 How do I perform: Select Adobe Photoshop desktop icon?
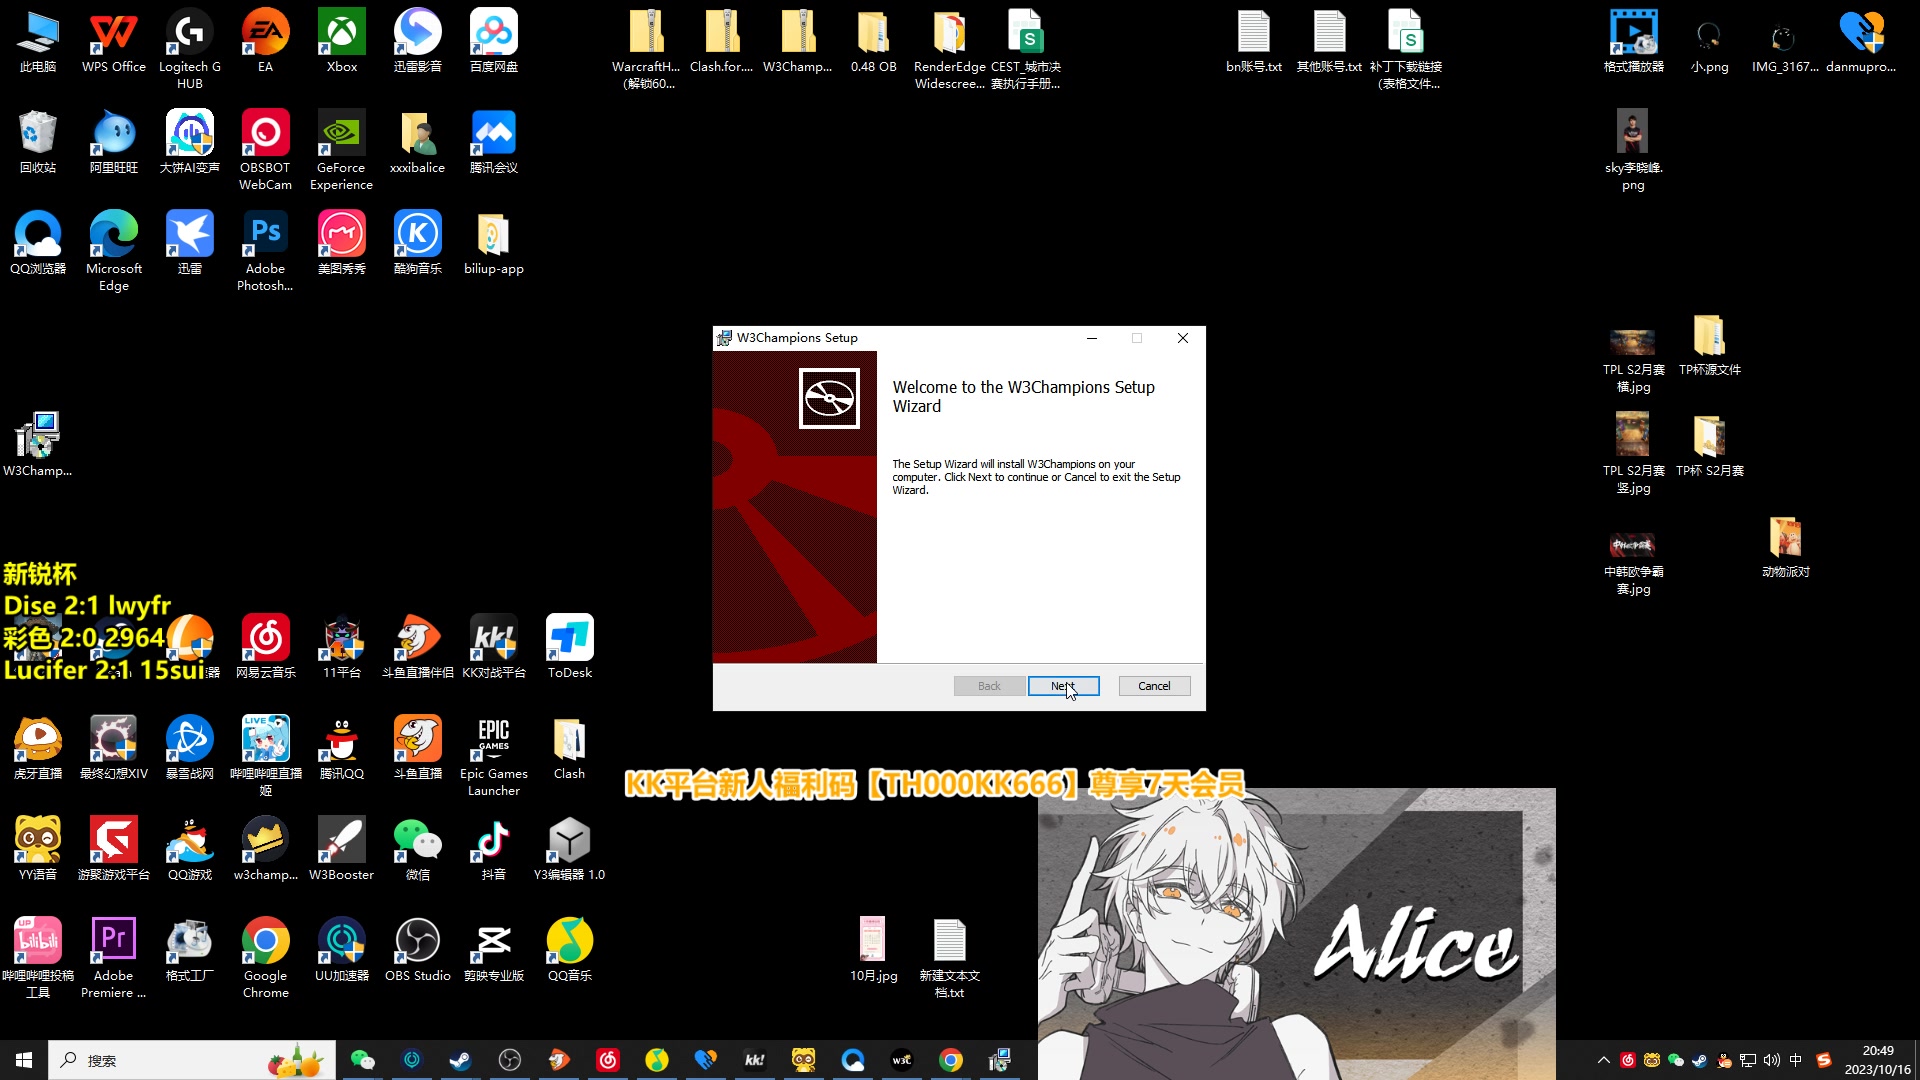266,252
